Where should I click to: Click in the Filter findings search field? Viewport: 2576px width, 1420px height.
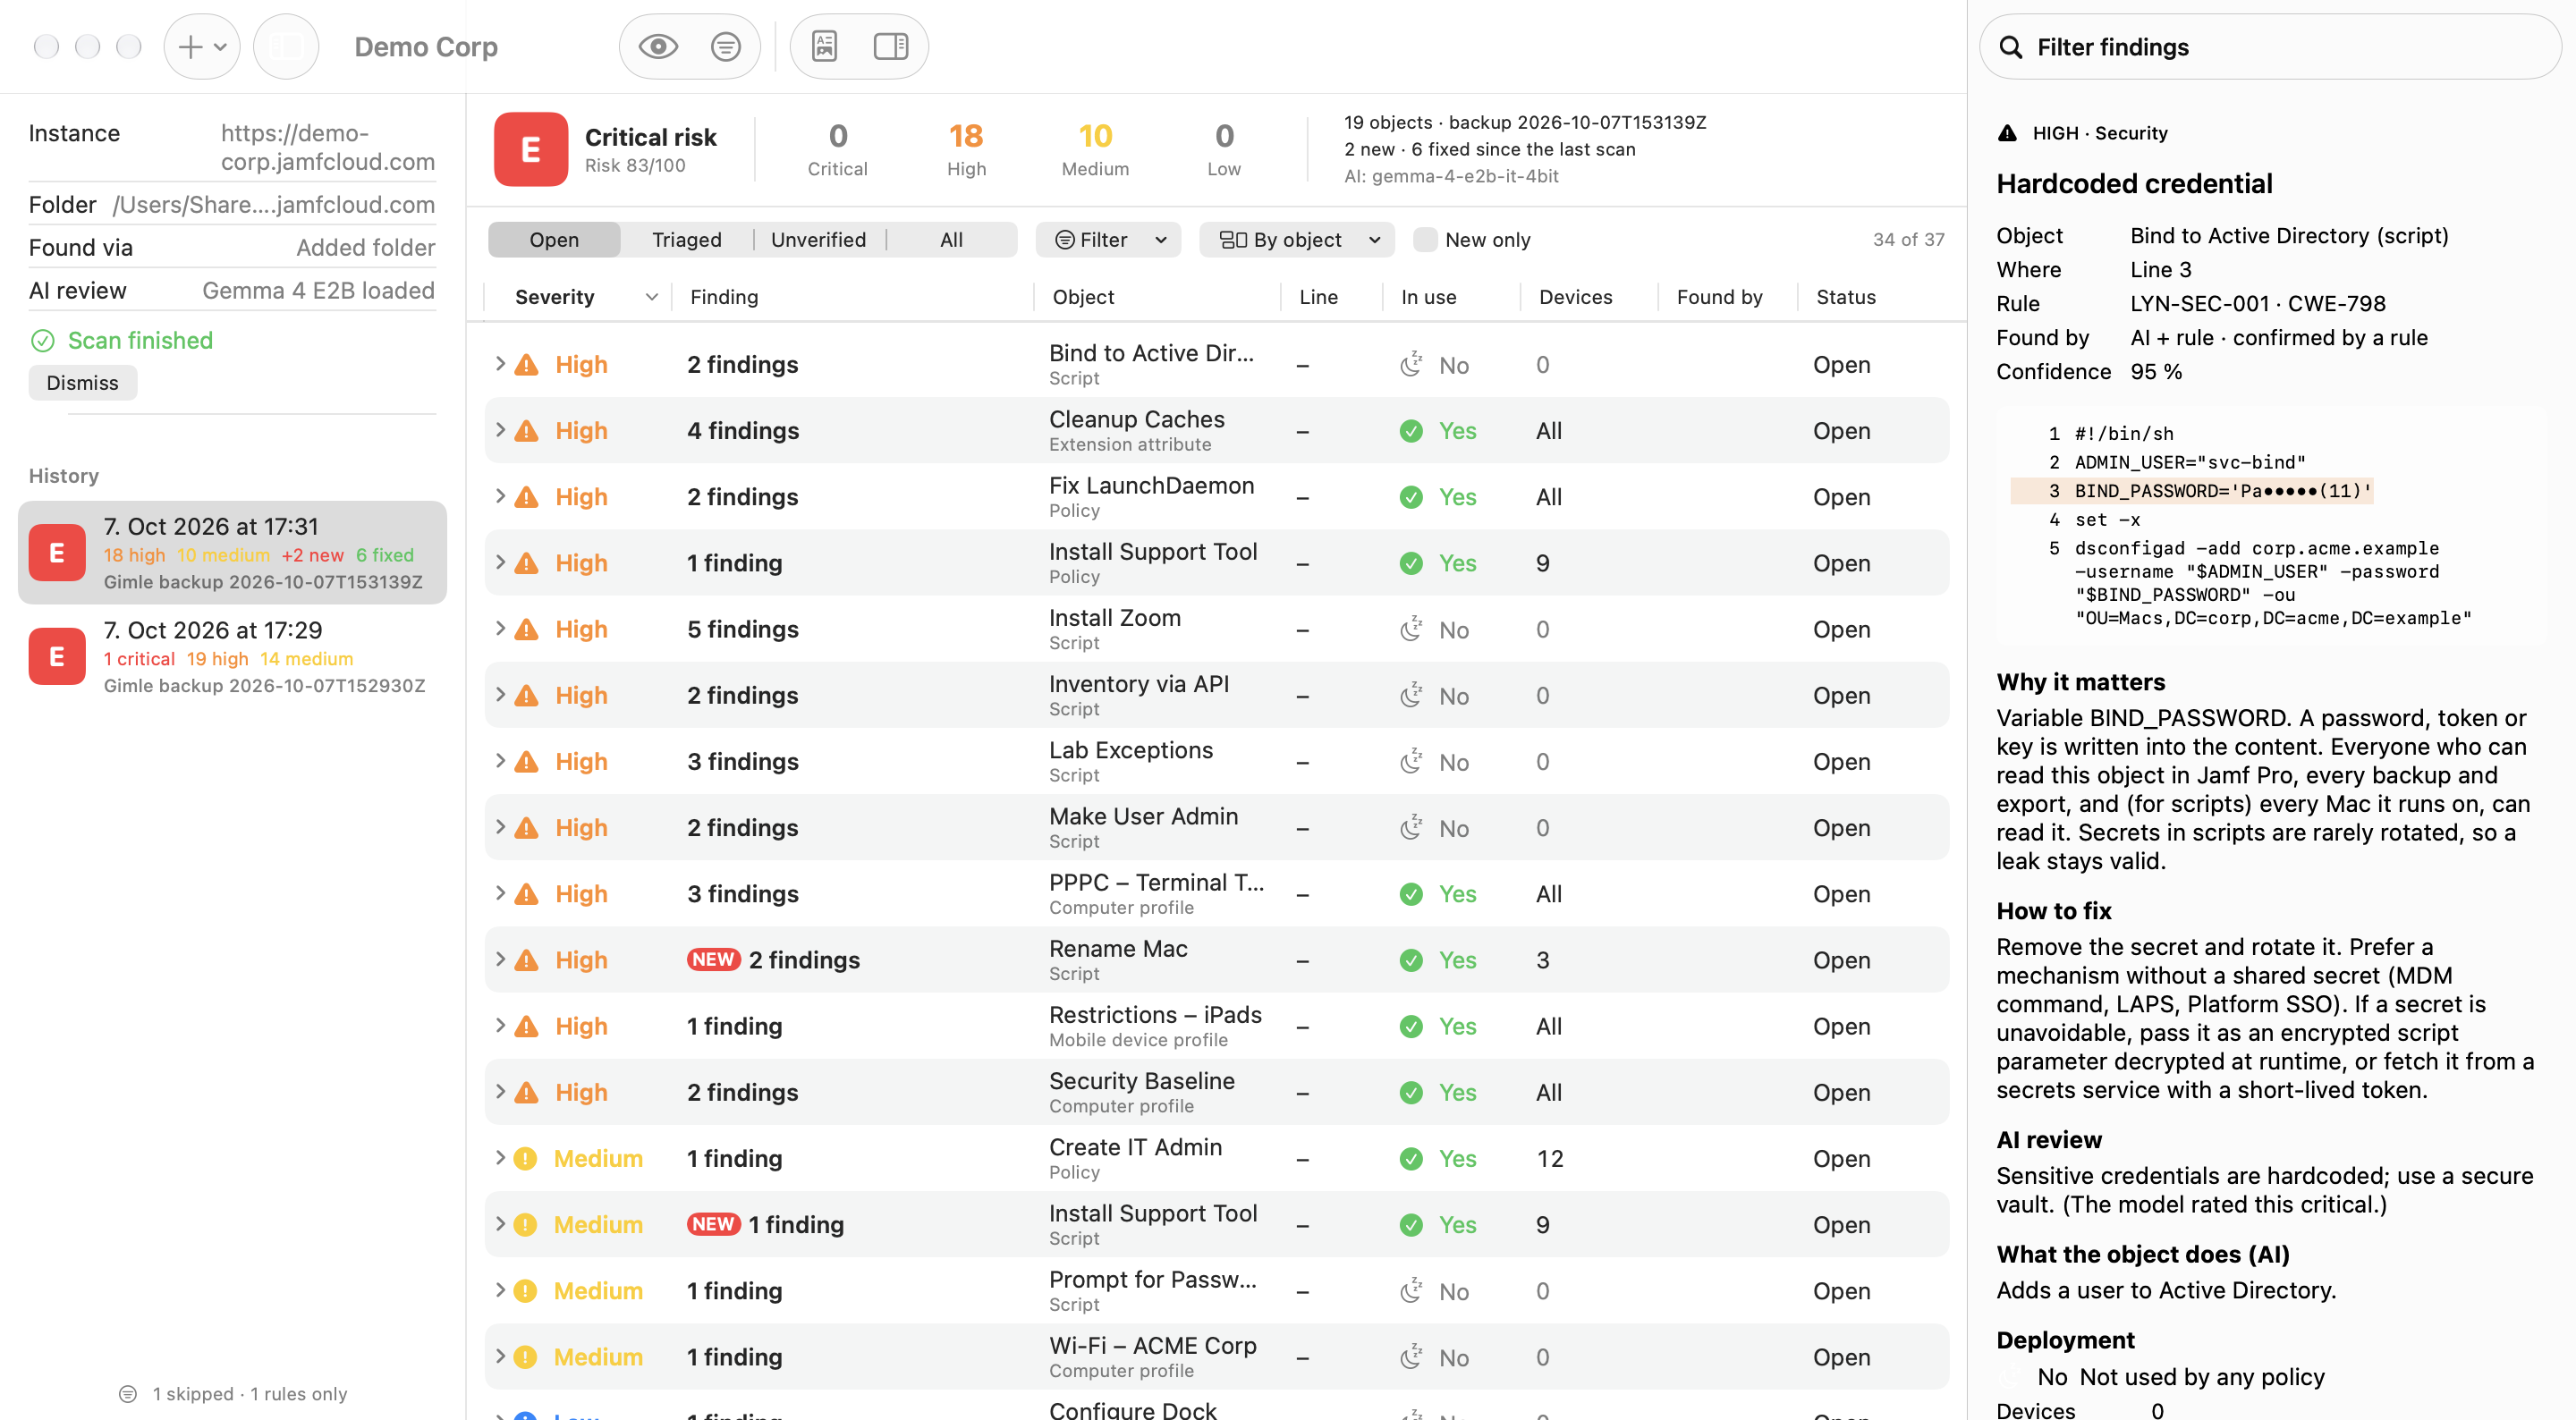pyautogui.click(x=2270, y=47)
